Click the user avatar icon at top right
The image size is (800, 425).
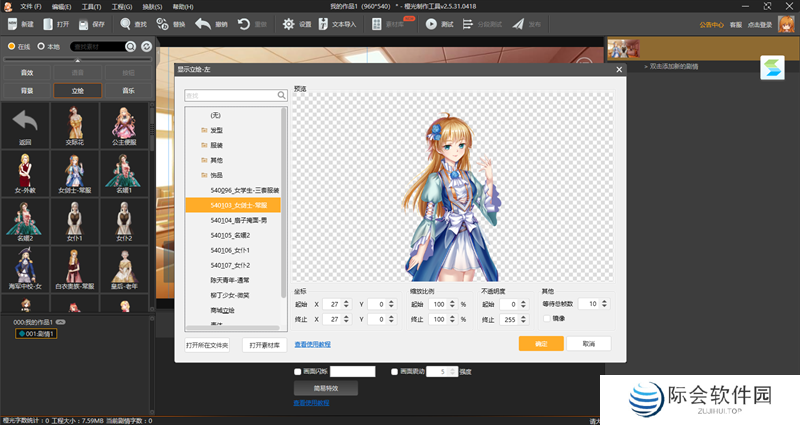point(786,24)
